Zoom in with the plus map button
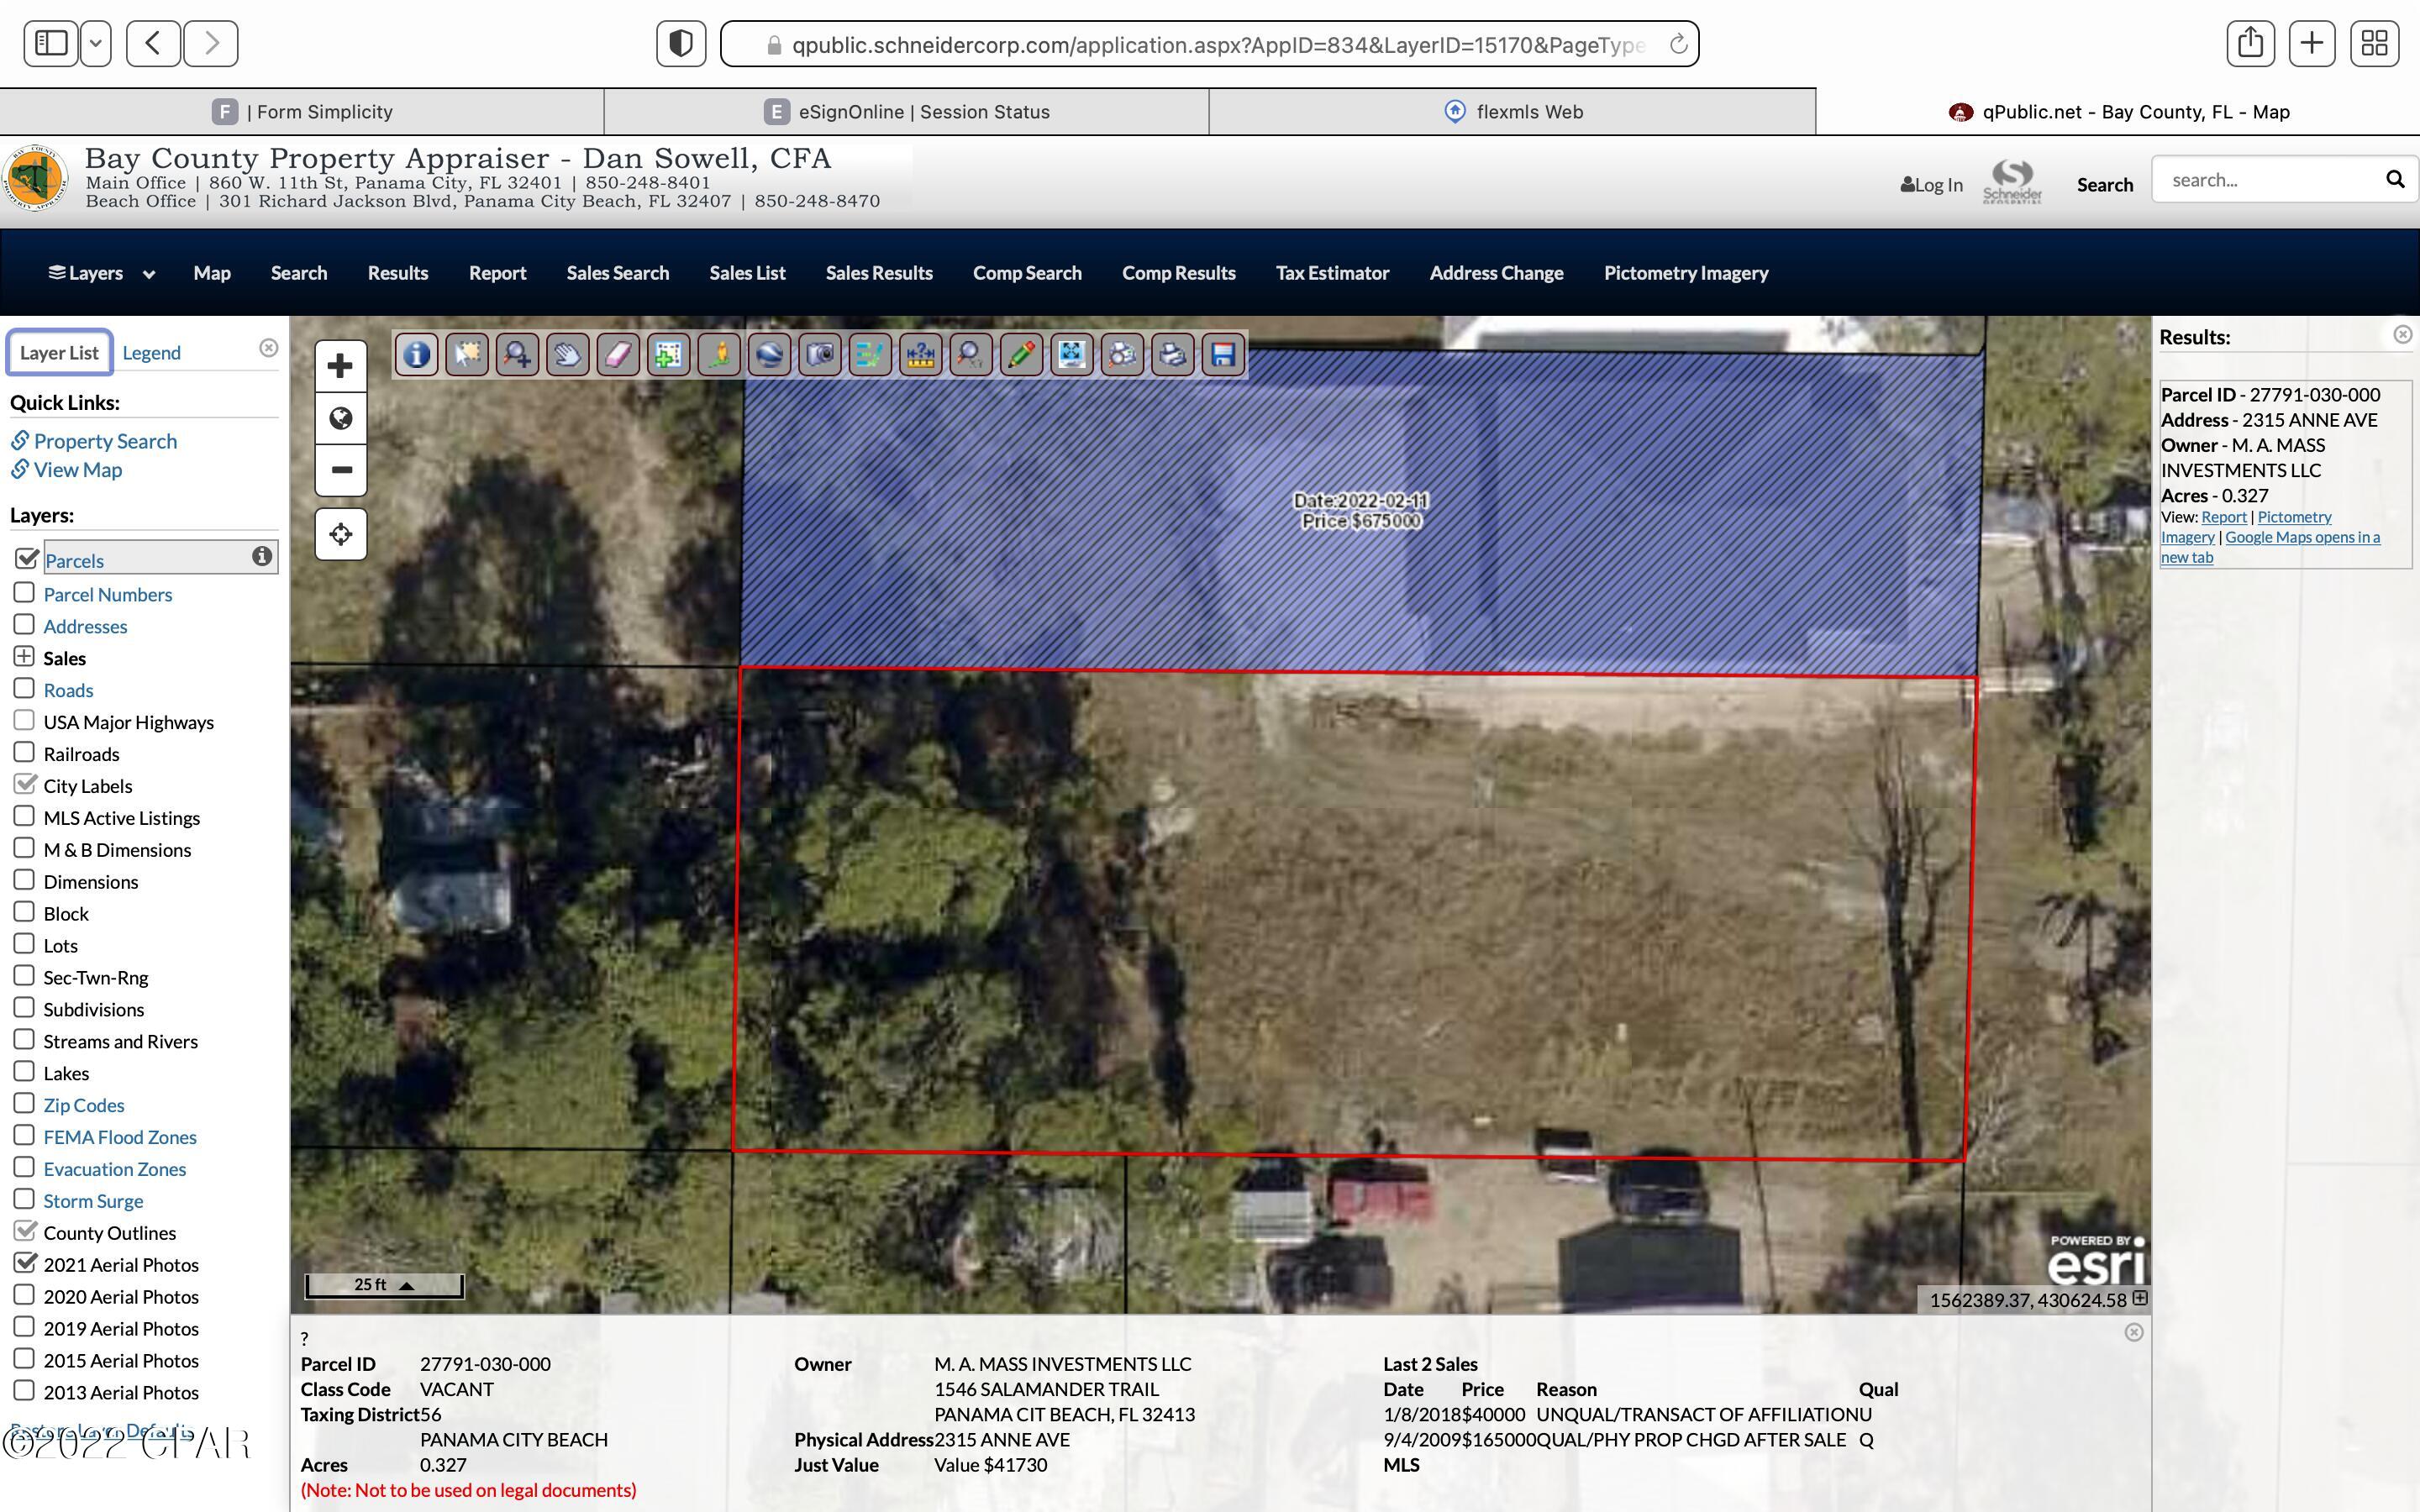The width and height of the screenshot is (2420, 1512). click(x=340, y=366)
